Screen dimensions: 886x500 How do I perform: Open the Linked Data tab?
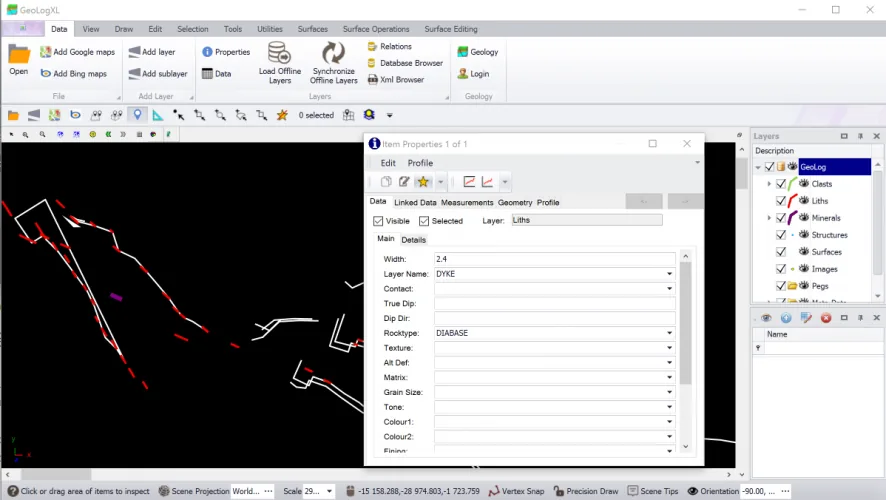[x=415, y=202]
